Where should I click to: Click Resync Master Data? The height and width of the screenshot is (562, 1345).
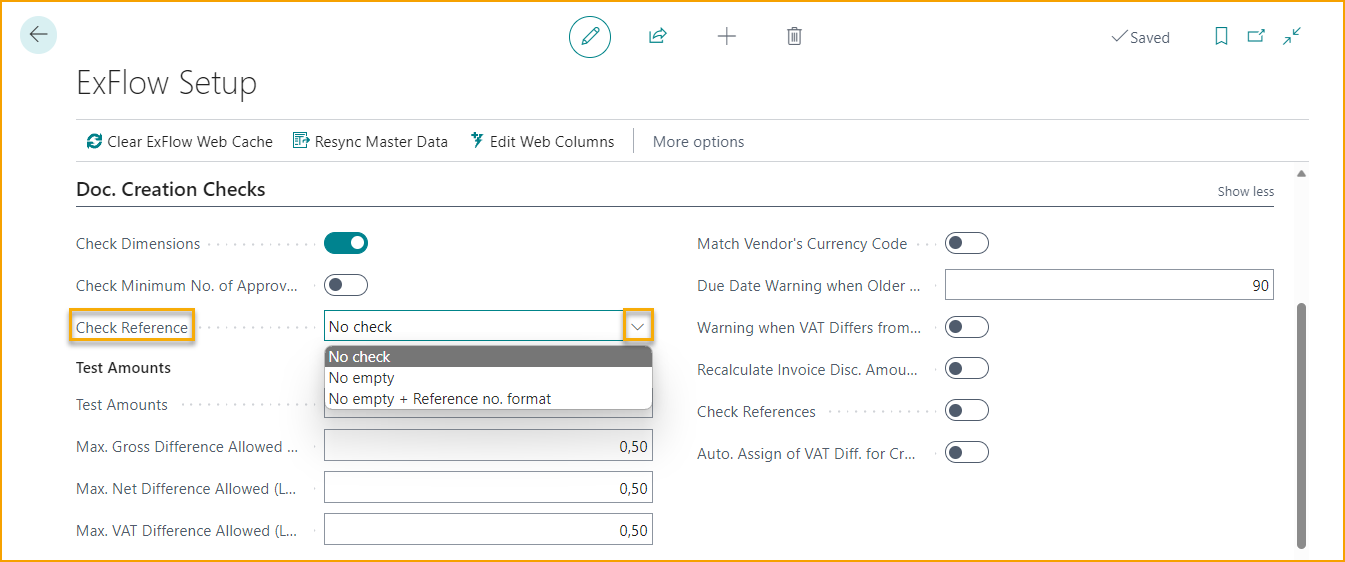pos(370,142)
